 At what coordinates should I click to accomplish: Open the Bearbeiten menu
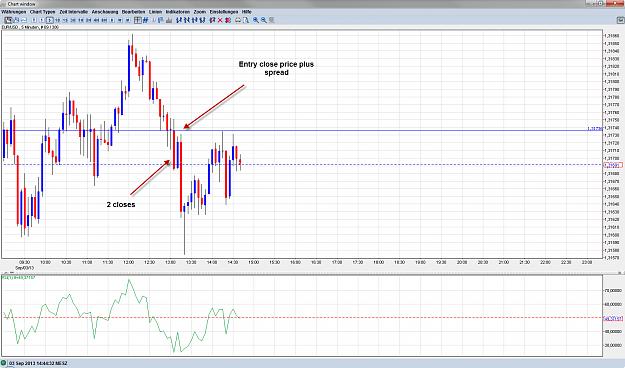click(134, 12)
